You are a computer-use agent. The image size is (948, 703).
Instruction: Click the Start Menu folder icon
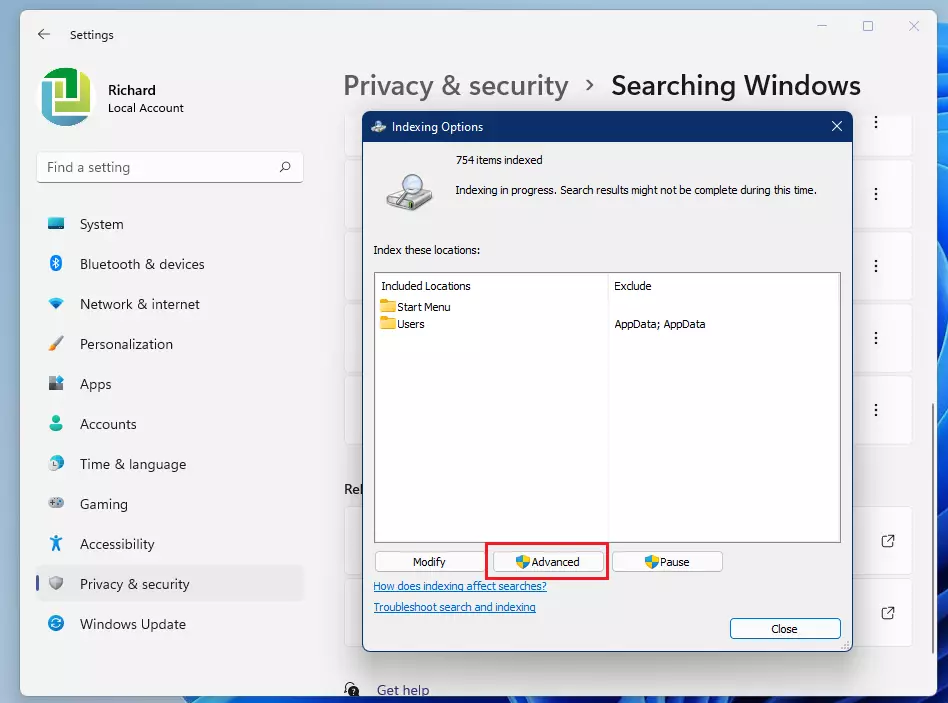[x=388, y=305]
